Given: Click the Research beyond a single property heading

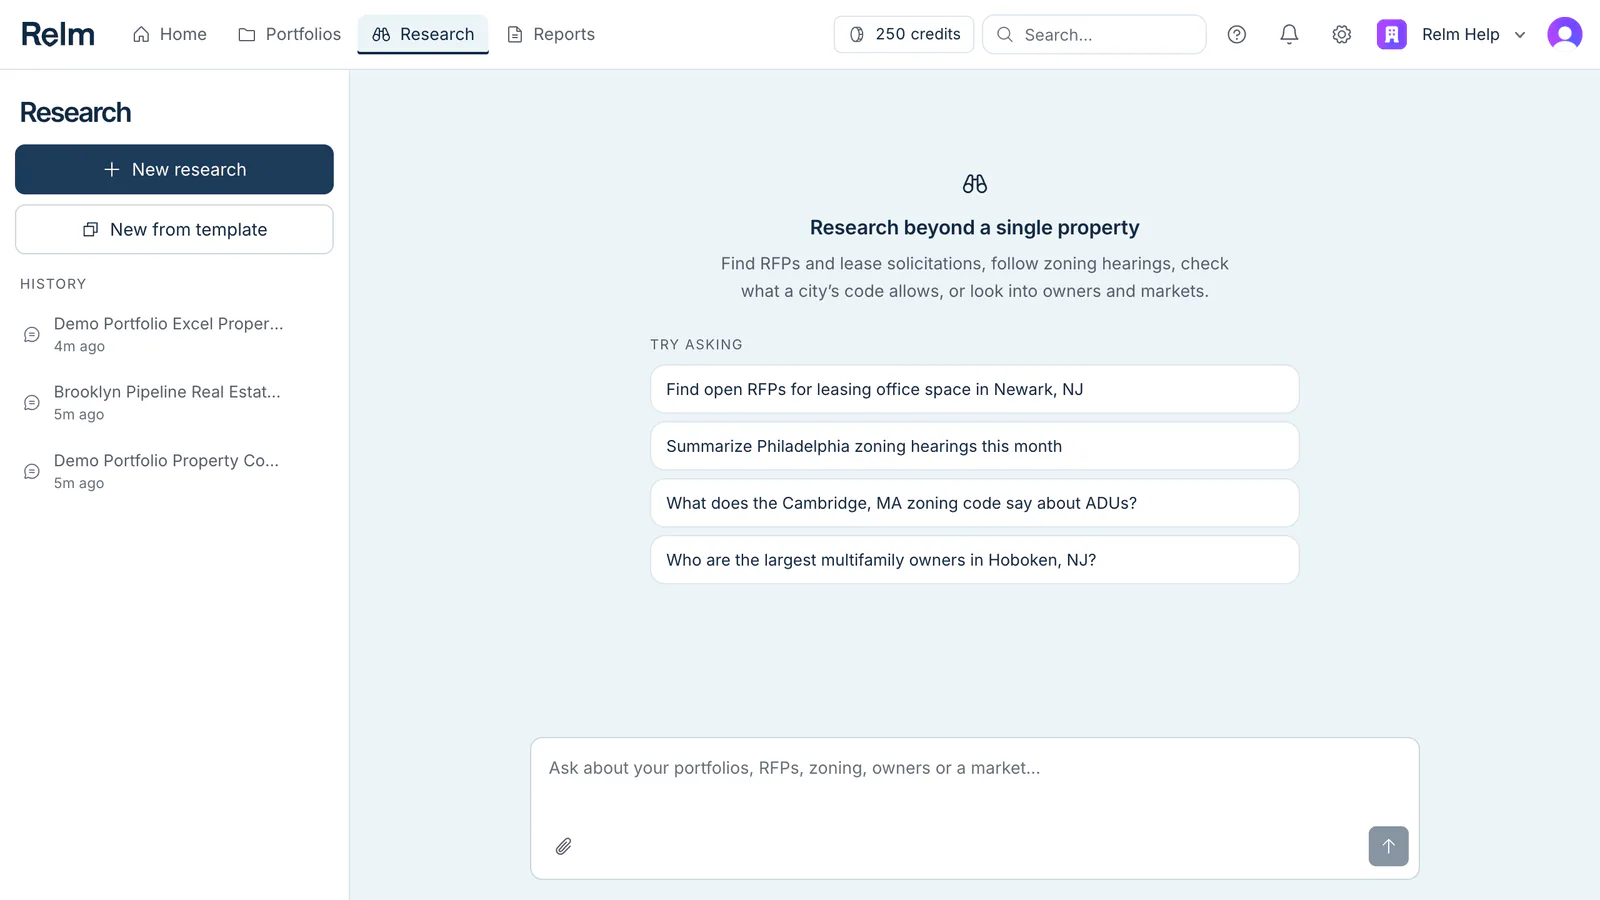Looking at the screenshot, I should (975, 228).
